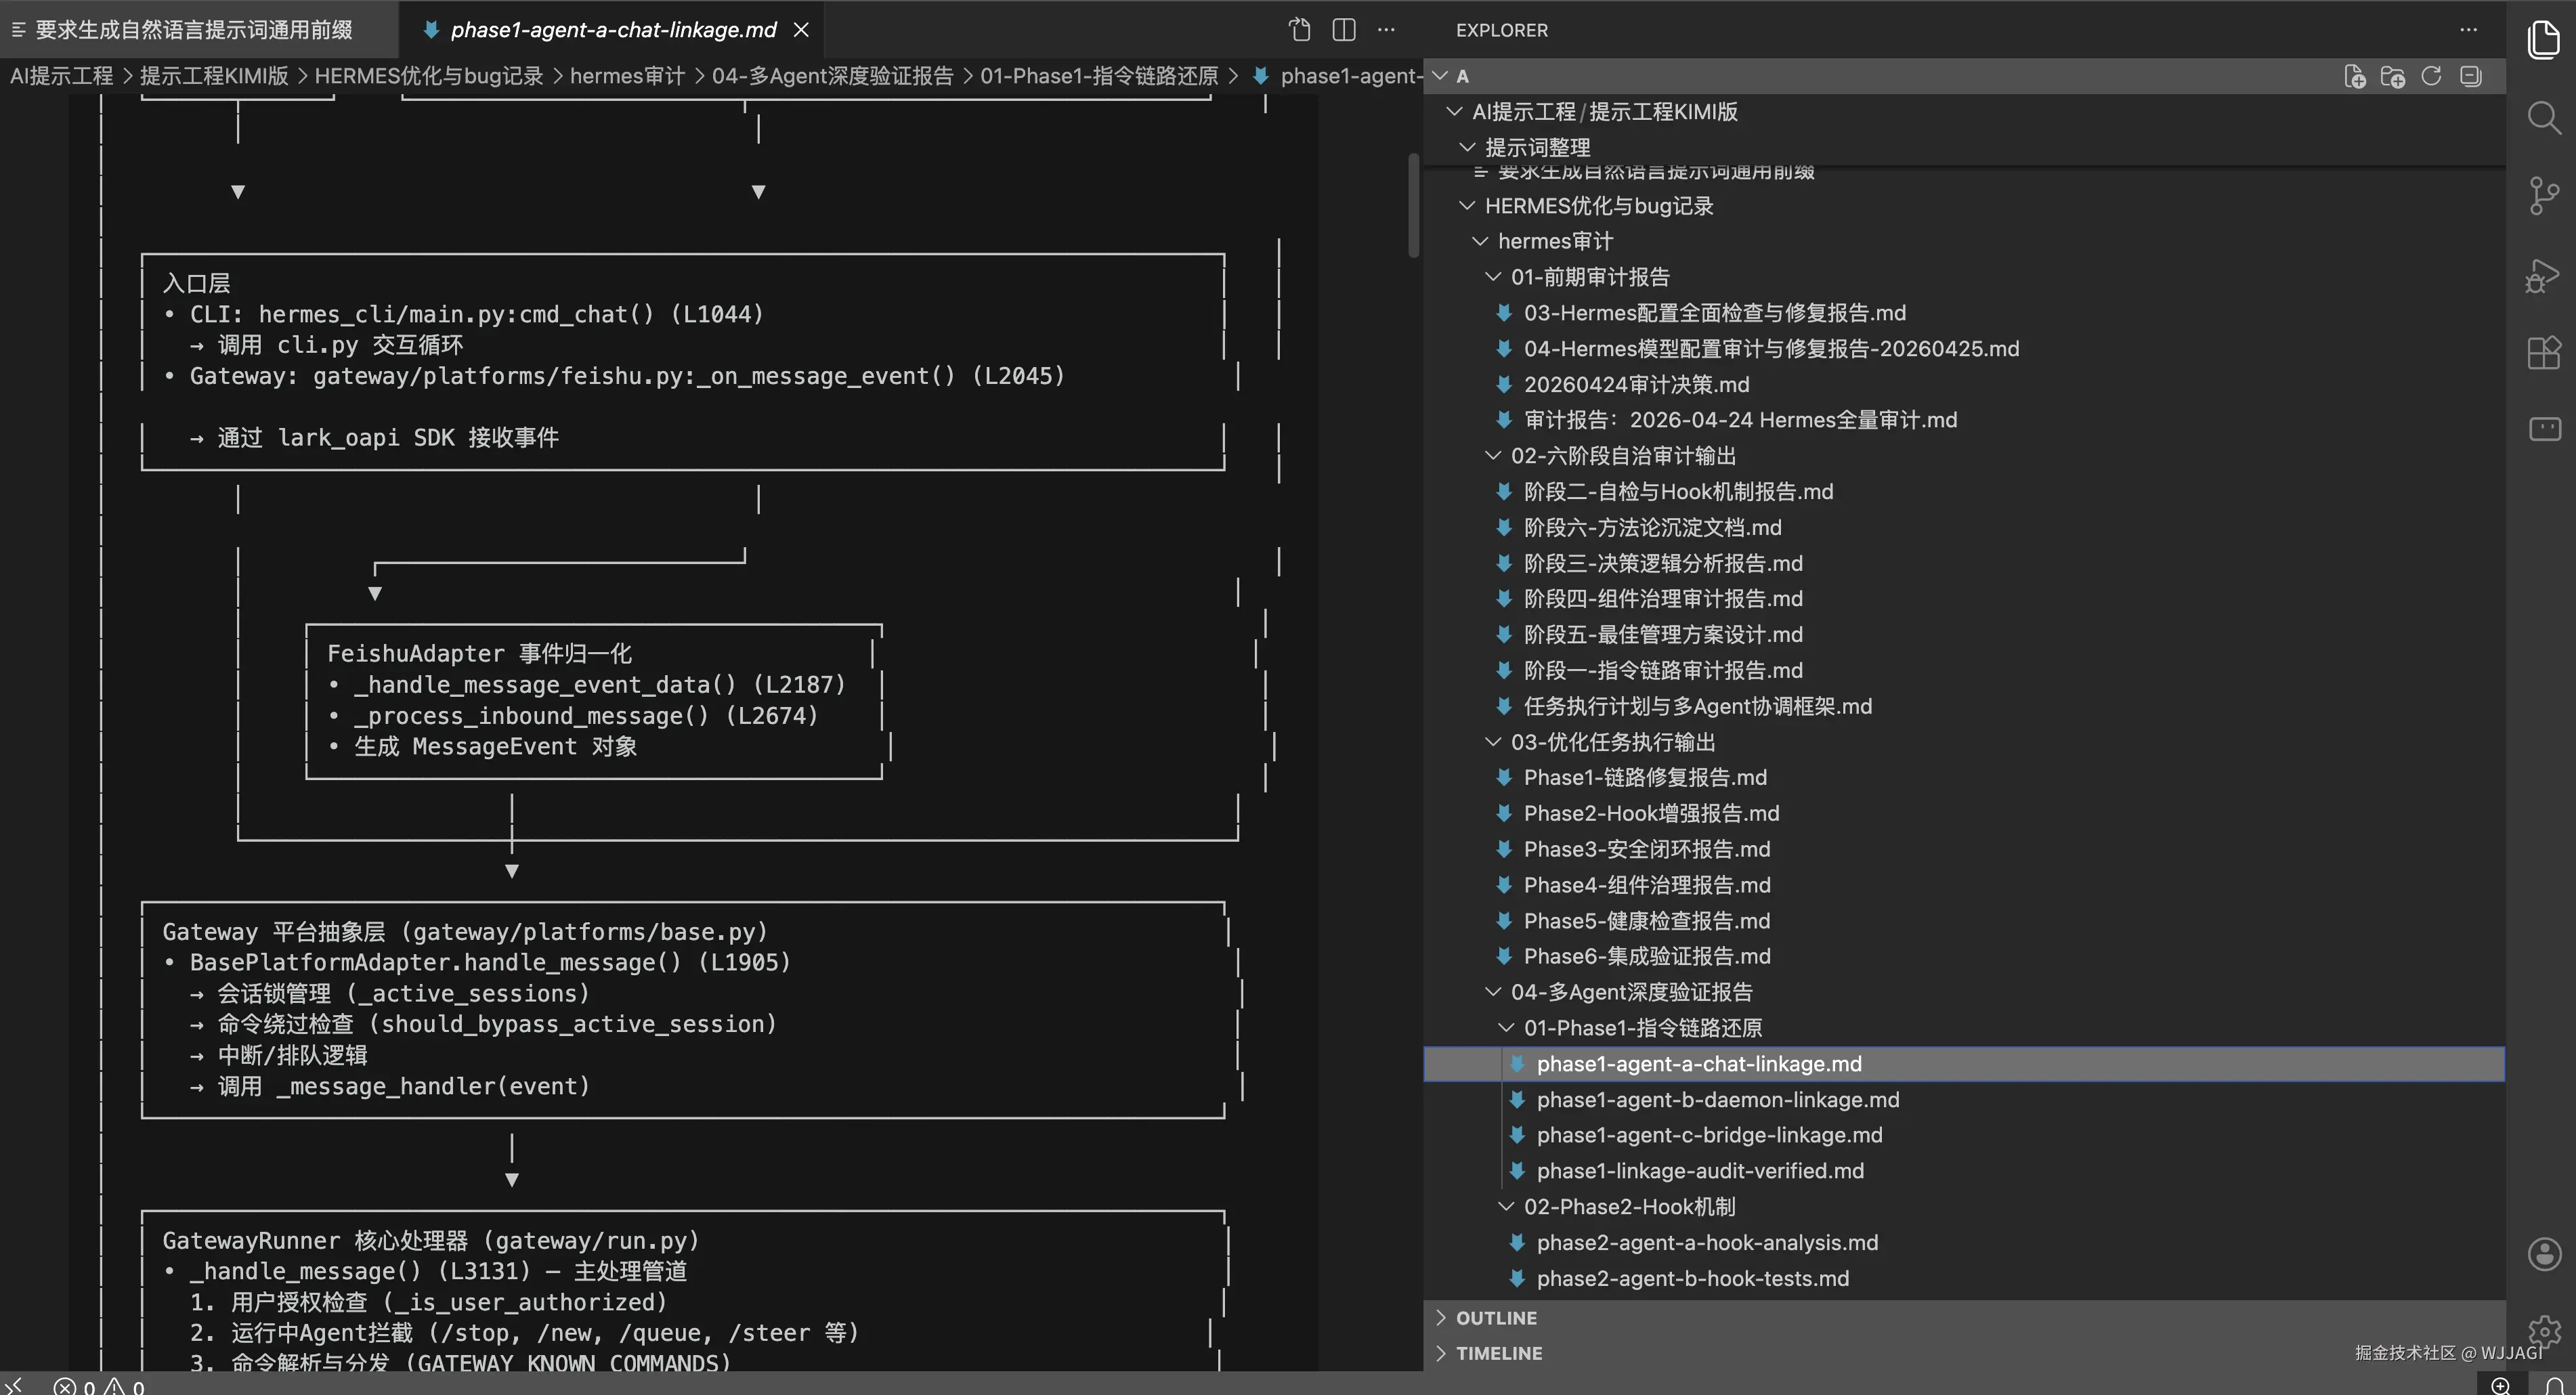2576x1395 pixels.
Task: Open phase1-agent-b-daemon-linkage.md file
Action: 1717,1100
